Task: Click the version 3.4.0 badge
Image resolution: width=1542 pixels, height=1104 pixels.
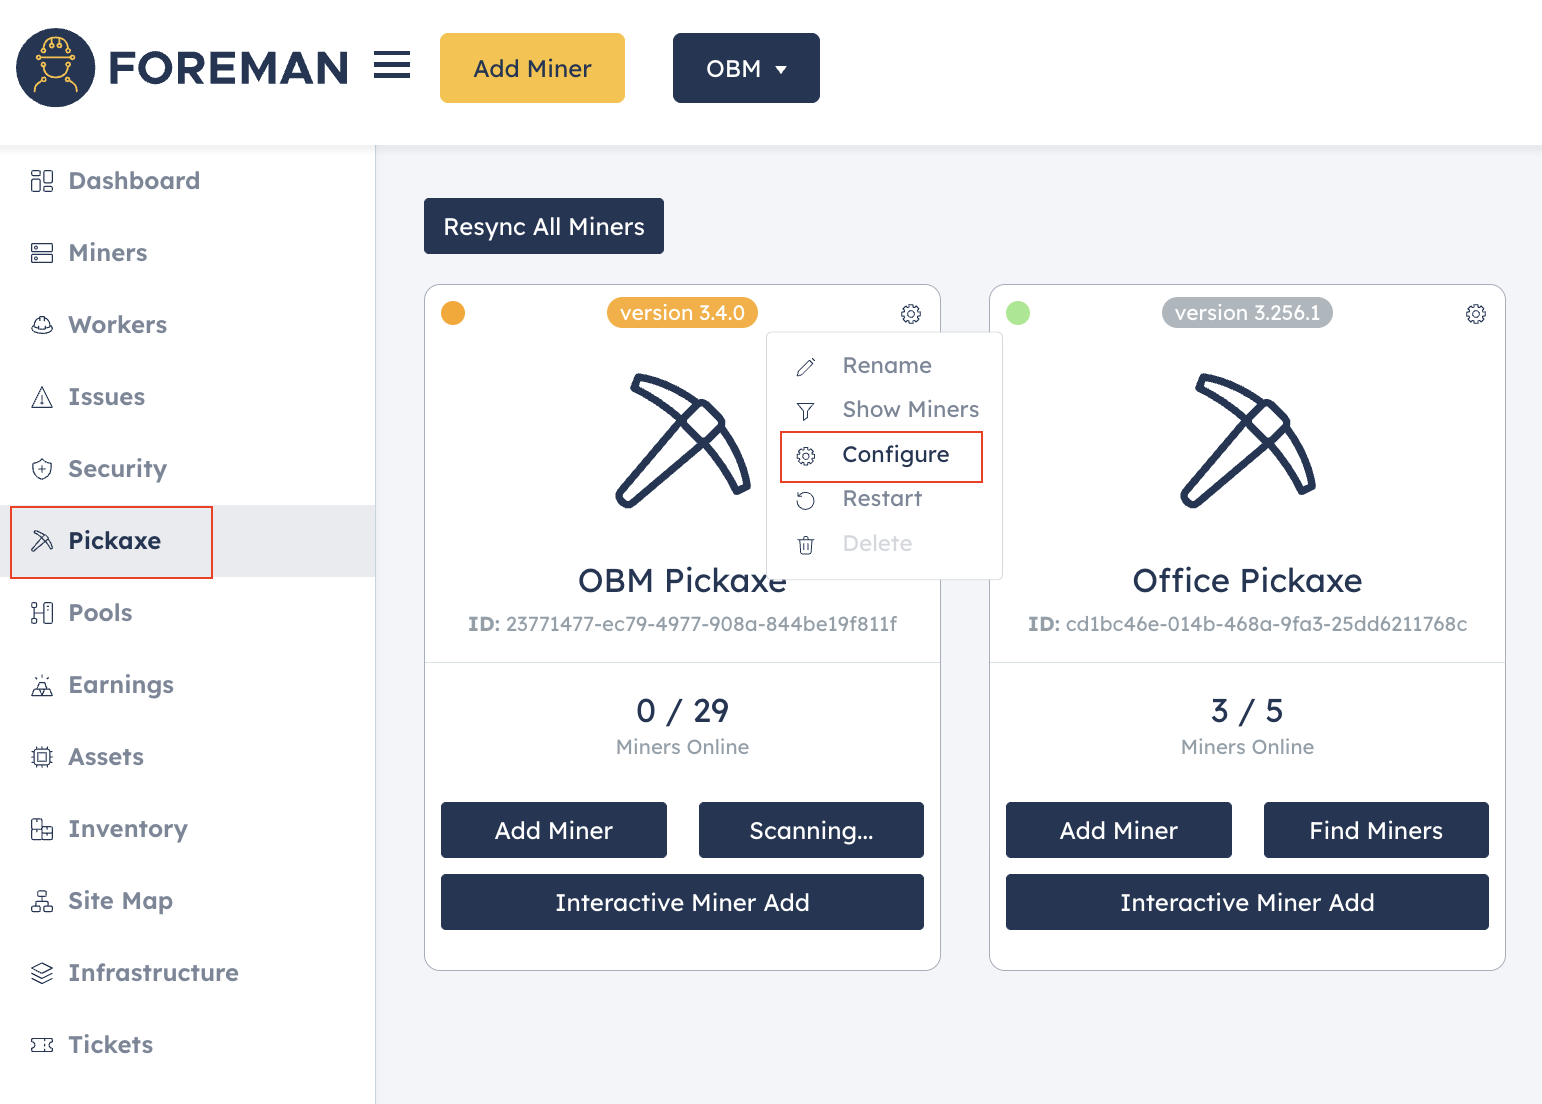Action: coord(682,312)
